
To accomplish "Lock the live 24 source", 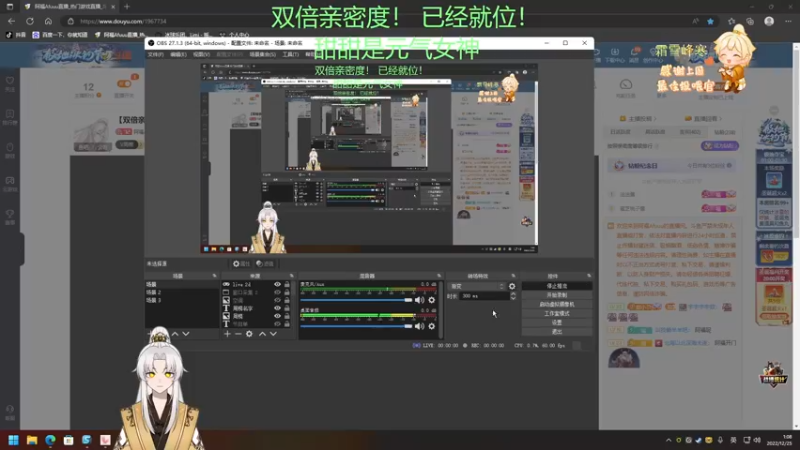I will [287, 284].
